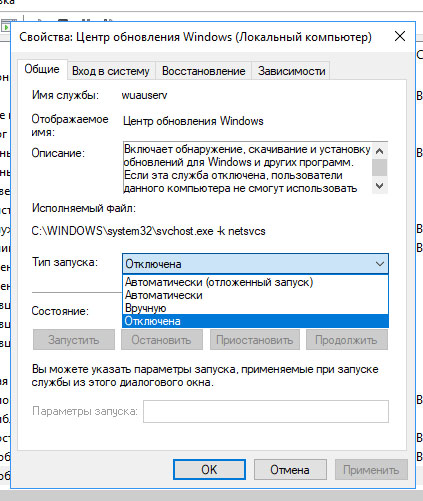The width and height of the screenshot is (423, 501).
Task: Close the Свойства dialog with X
Action: tap(400, 36)
